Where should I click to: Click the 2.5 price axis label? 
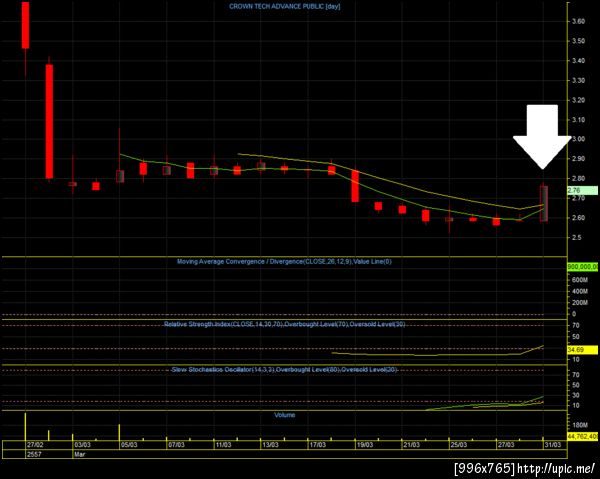pos(576,238)
